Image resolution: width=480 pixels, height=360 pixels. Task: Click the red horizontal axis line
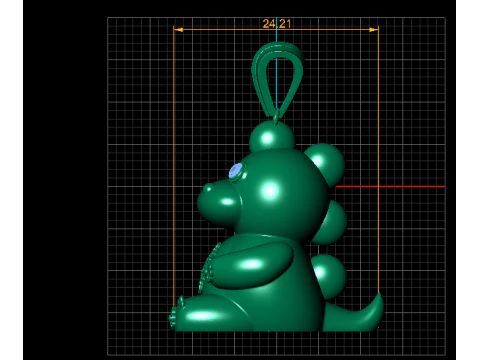[390, 187]
